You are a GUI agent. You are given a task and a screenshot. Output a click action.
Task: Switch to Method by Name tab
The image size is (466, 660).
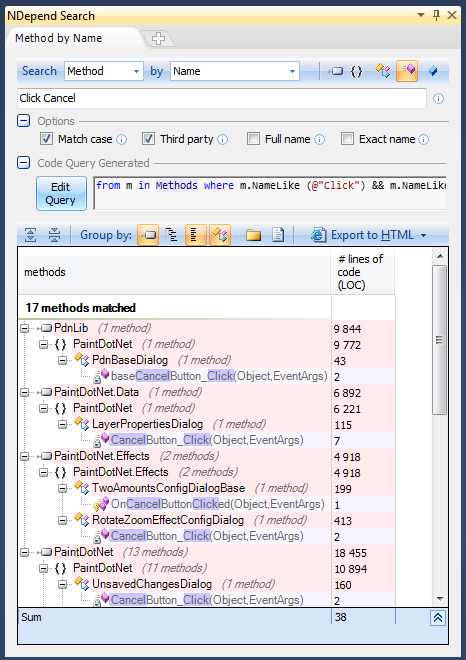pyautogui.click(x=59, y=38)
